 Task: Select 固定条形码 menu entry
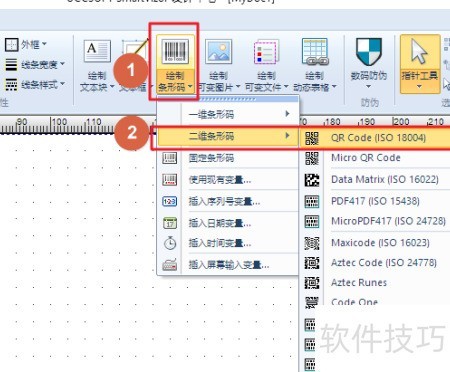click(228, 157)
